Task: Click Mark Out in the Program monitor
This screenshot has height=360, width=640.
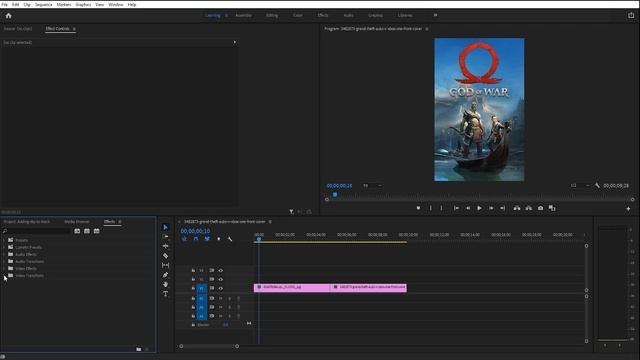Action: [441, 208]
